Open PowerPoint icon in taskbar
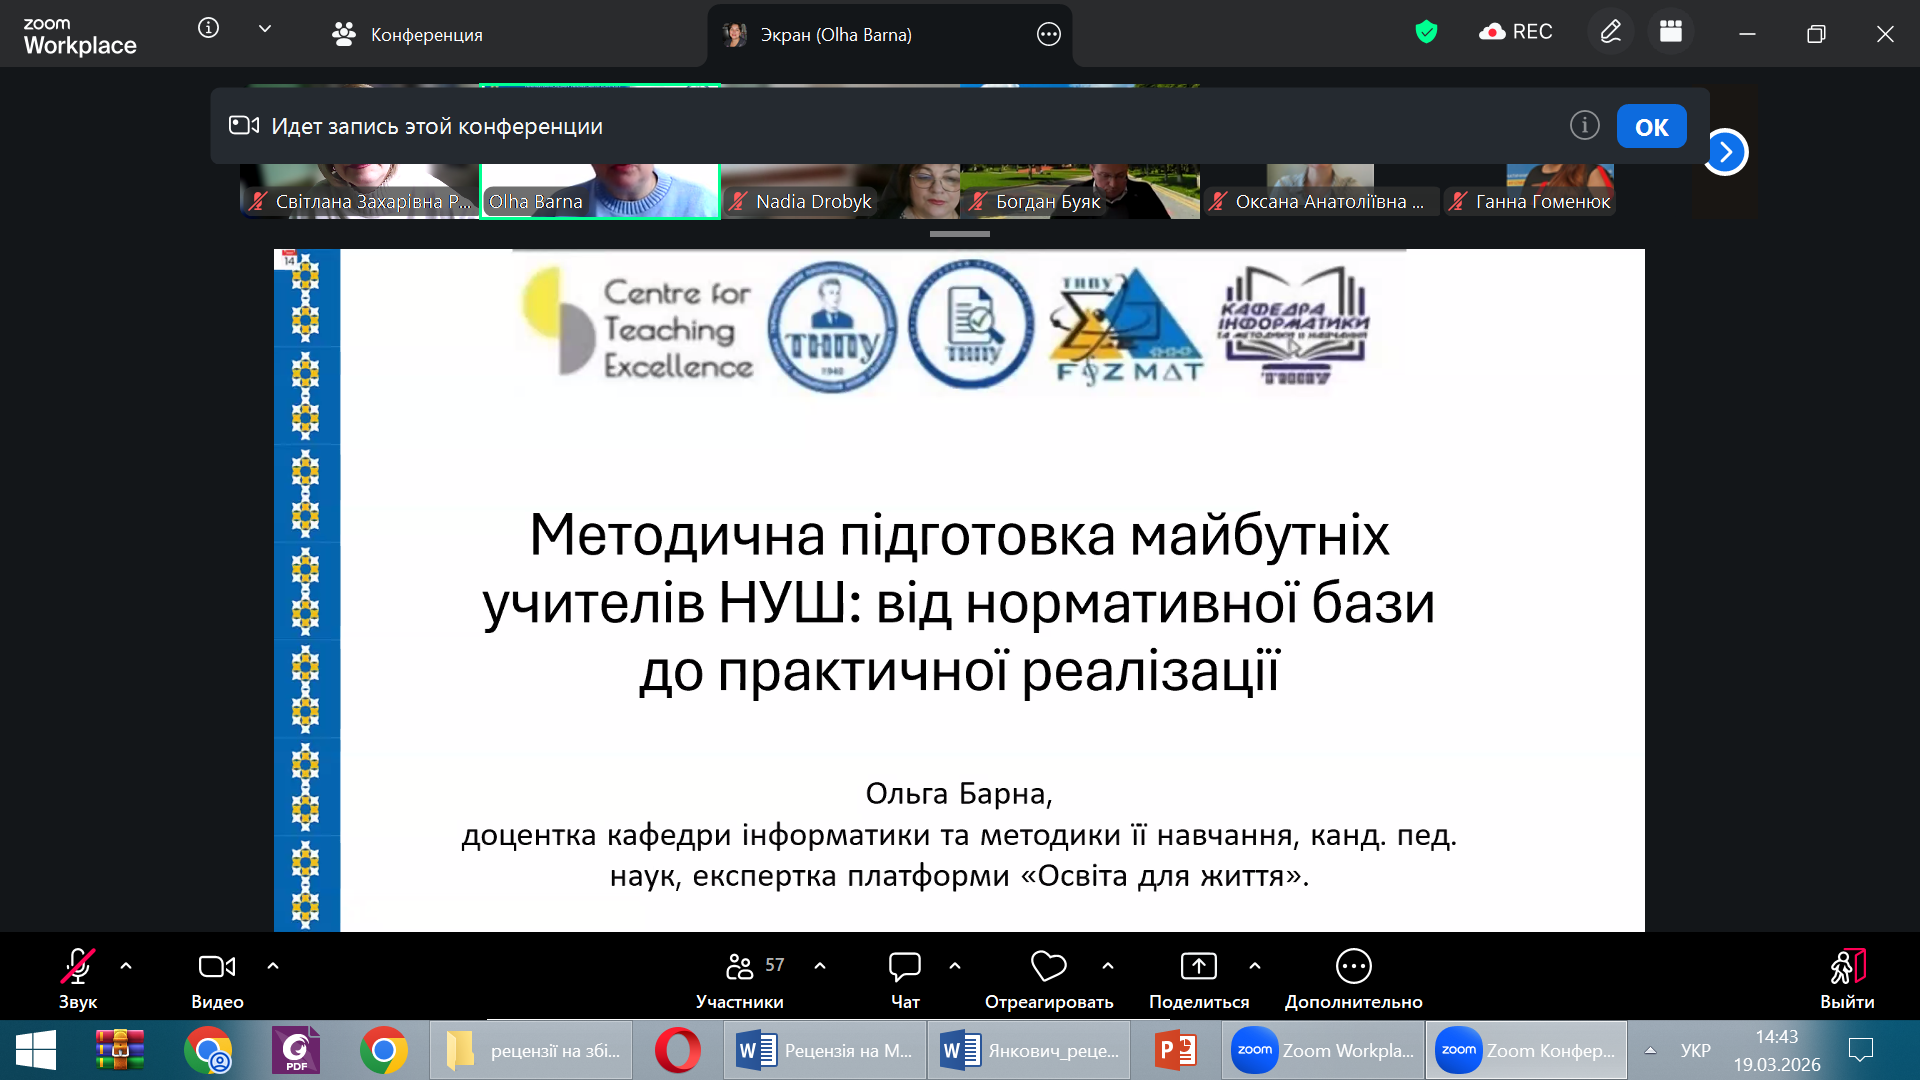This screenshot has width=1920, height=1080. point(1176,1050)
